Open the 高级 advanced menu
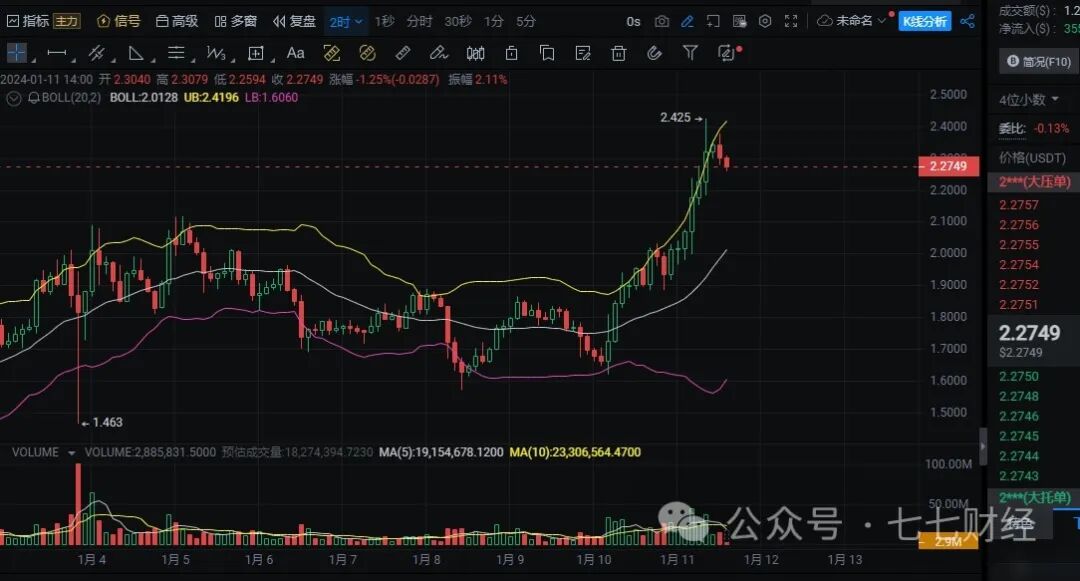The height and width of the screenshot is (581, 1080). point(177,21)
